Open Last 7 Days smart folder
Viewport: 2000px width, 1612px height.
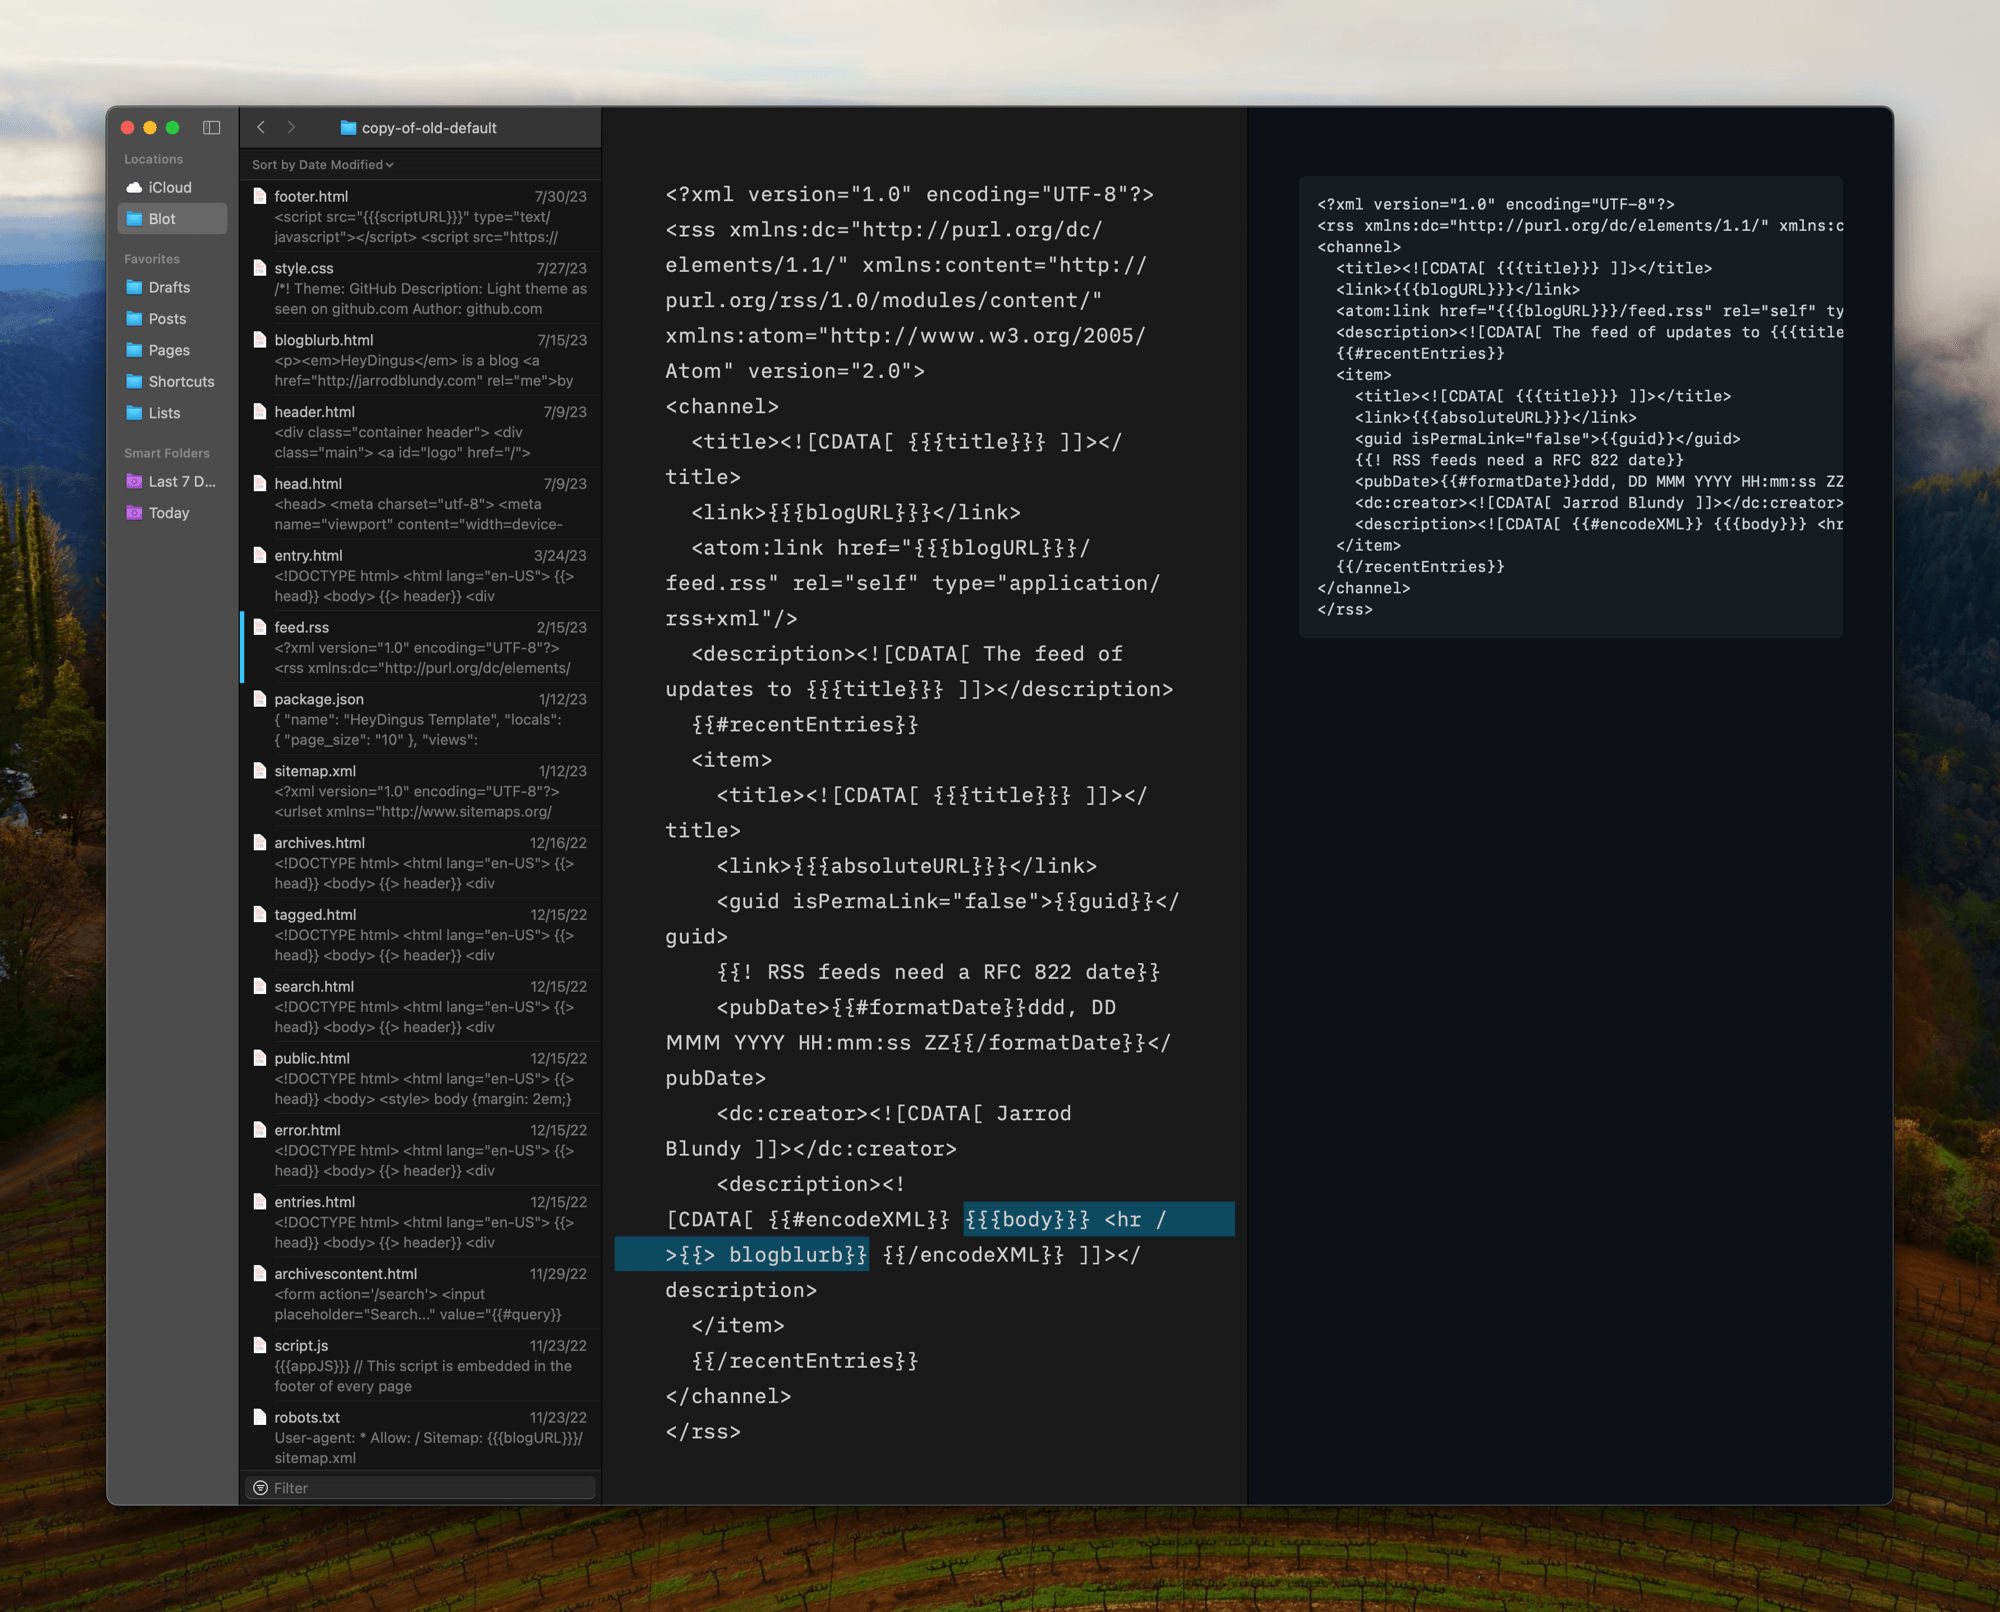point(172,481)
